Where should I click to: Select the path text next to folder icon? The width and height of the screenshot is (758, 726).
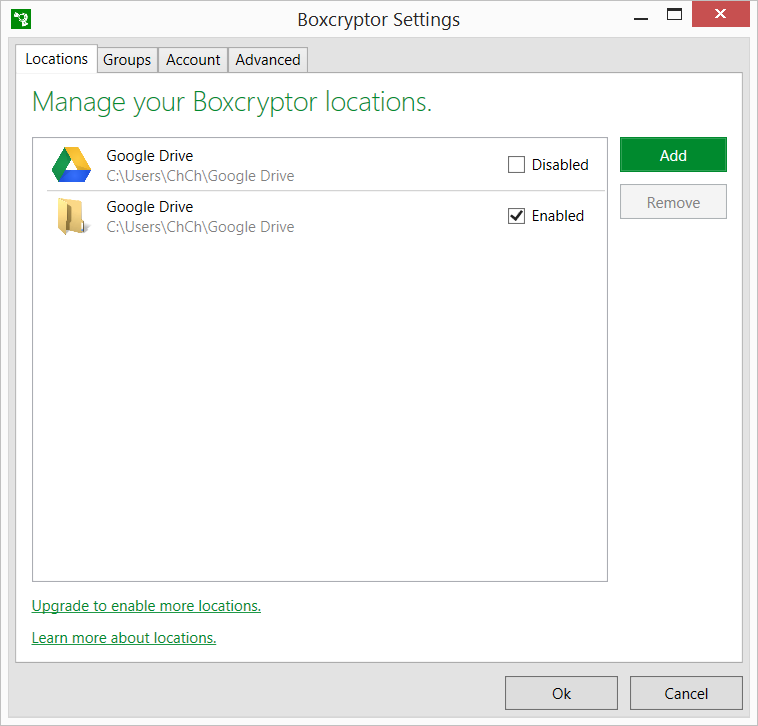[x=200, y=227]
